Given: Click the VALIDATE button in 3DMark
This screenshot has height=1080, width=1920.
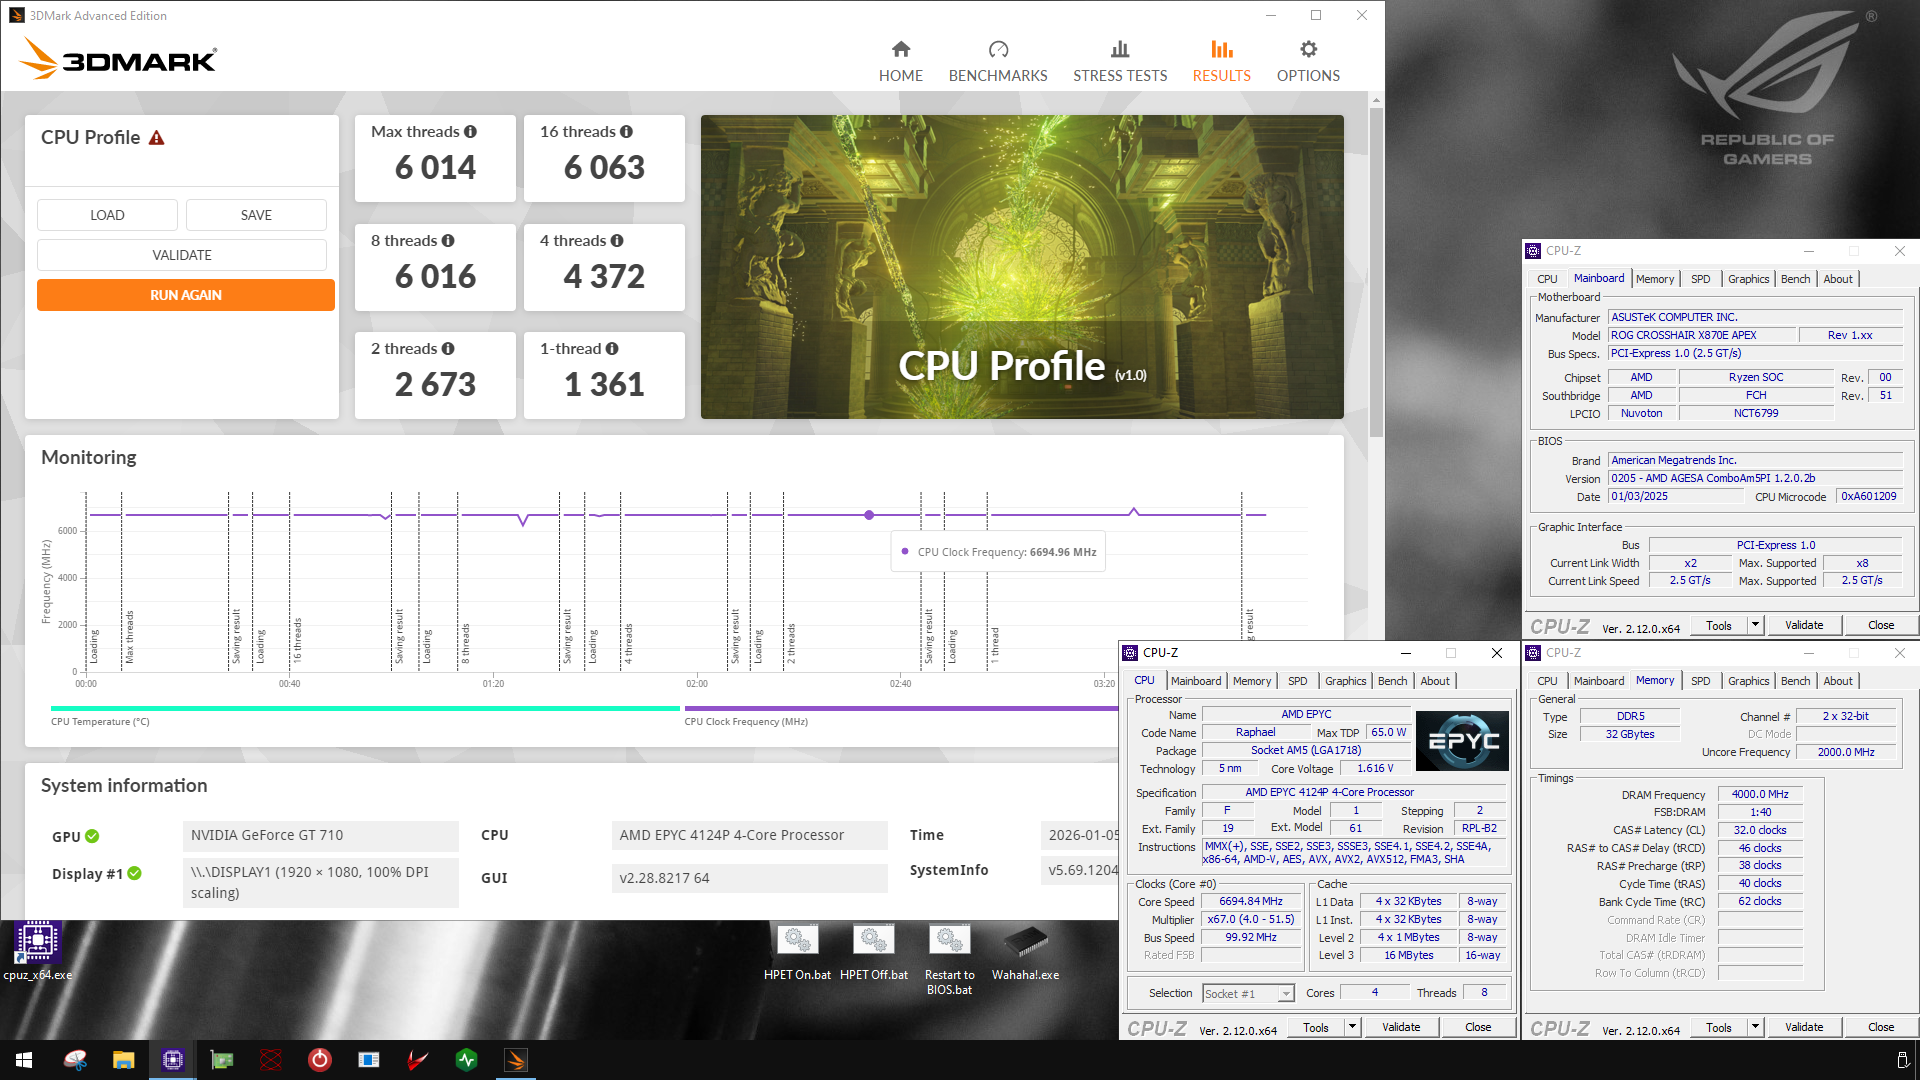Looking at the screenshot, I should click(182, 255).
